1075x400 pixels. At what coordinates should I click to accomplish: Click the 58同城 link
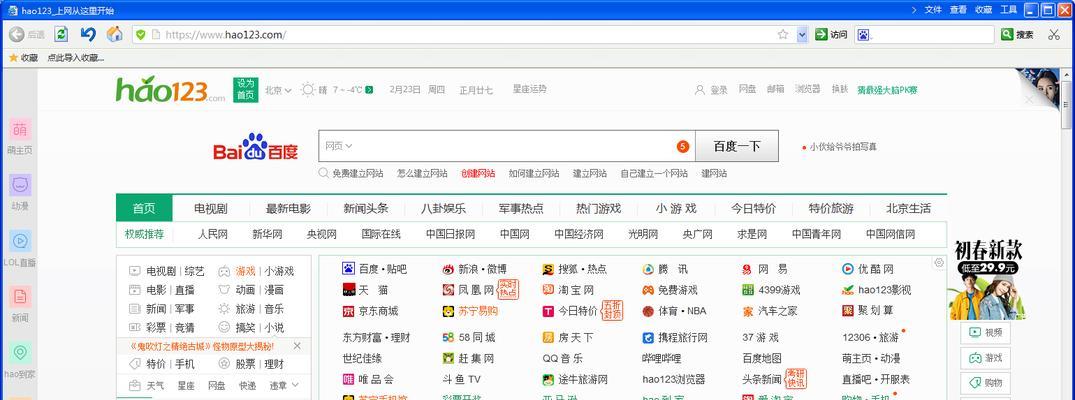click(x=476, y=338)
